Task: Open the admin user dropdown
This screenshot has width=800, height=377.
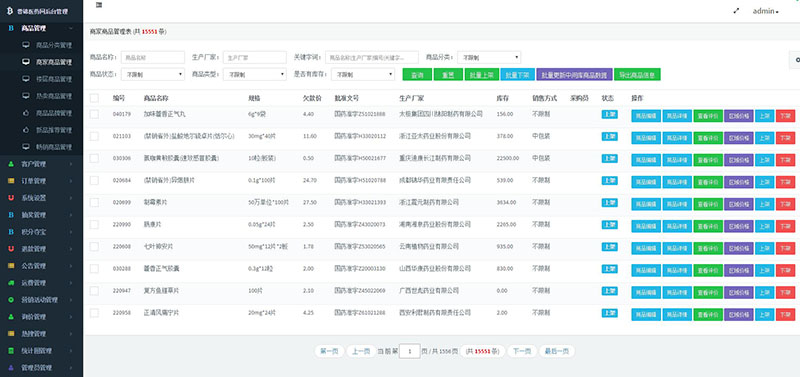Action: click(x=766, y=11)
